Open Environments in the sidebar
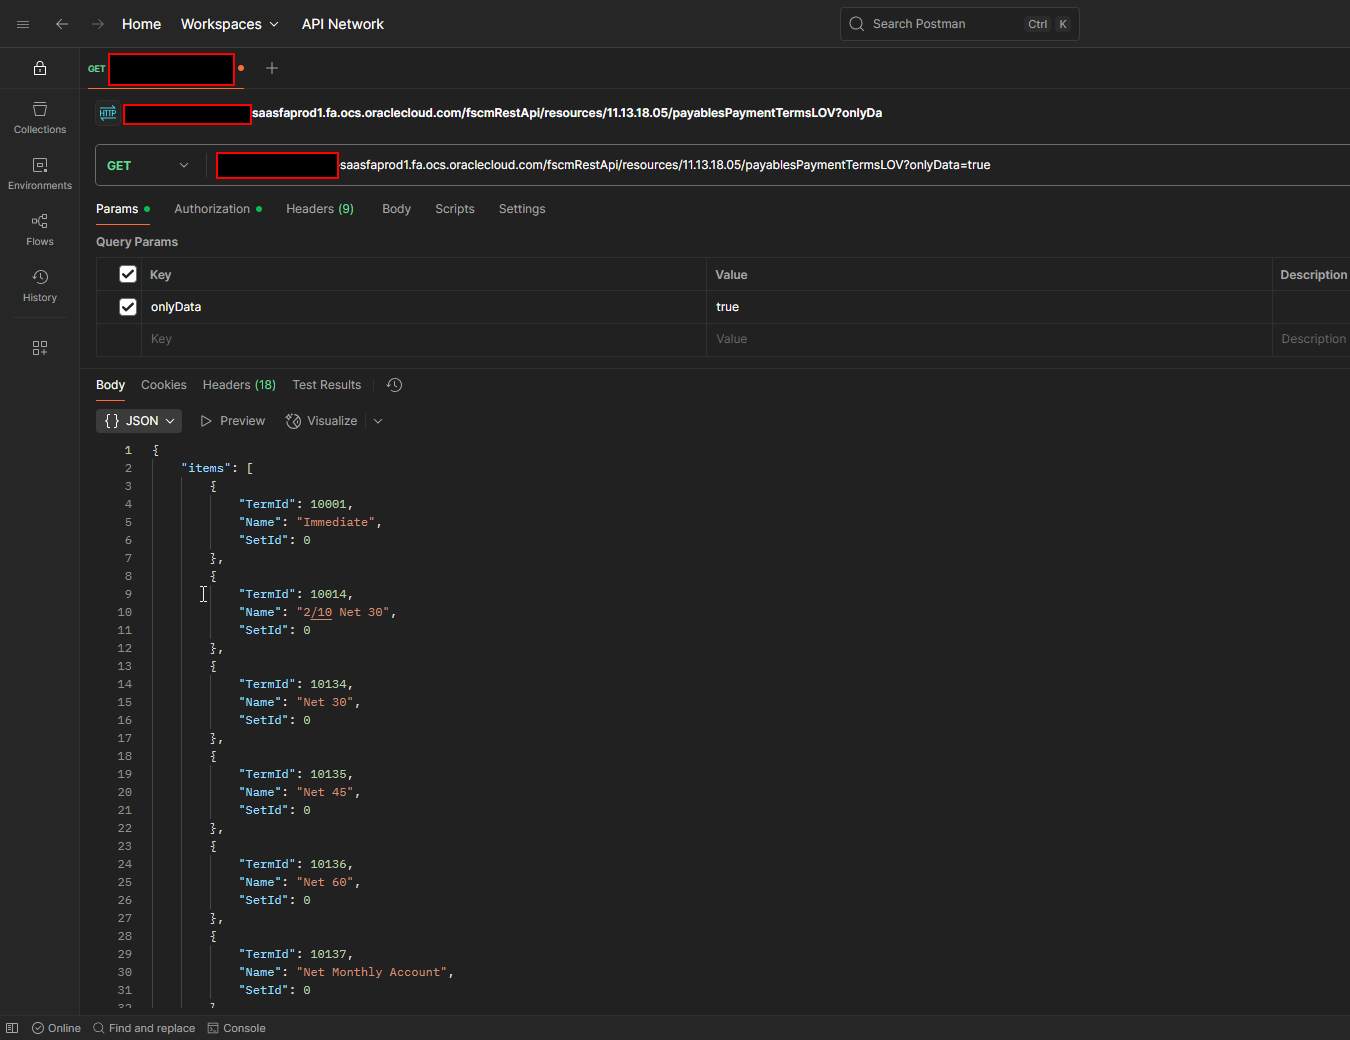Screen dimensions: 1350x1040 pyautogui.click(x=40, y=174)
